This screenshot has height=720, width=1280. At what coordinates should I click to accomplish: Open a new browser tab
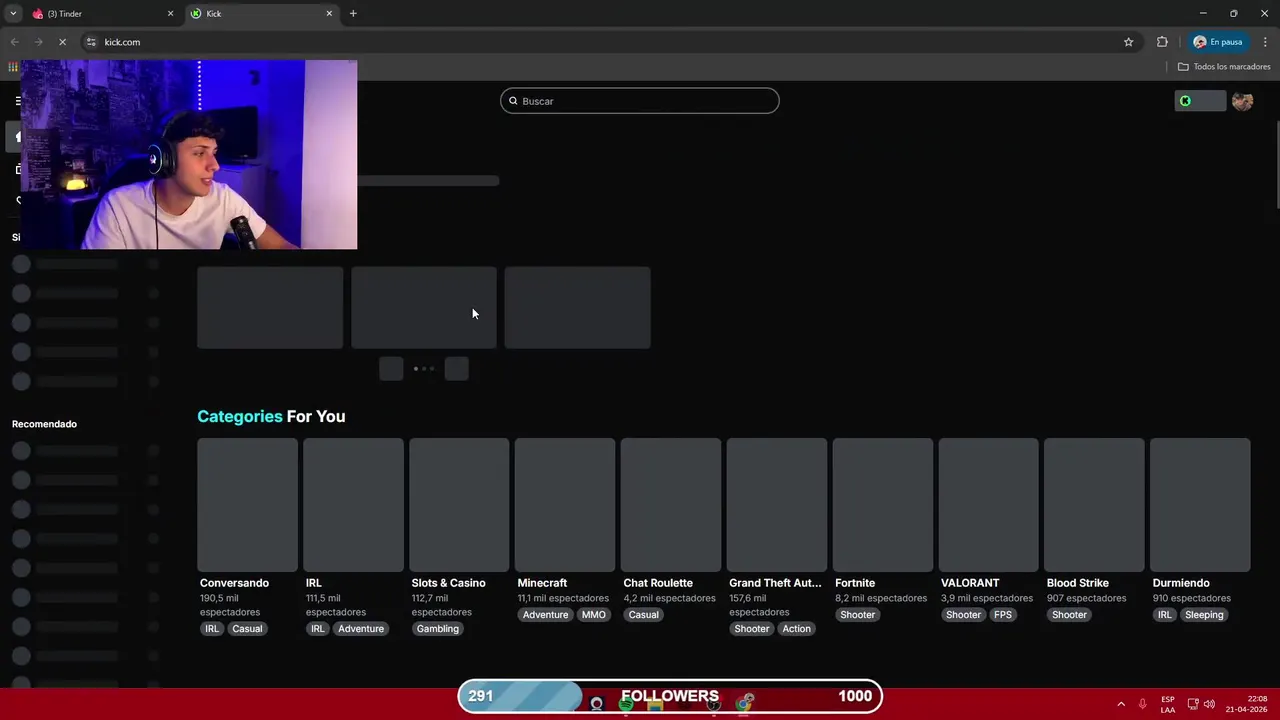point(353,14)
